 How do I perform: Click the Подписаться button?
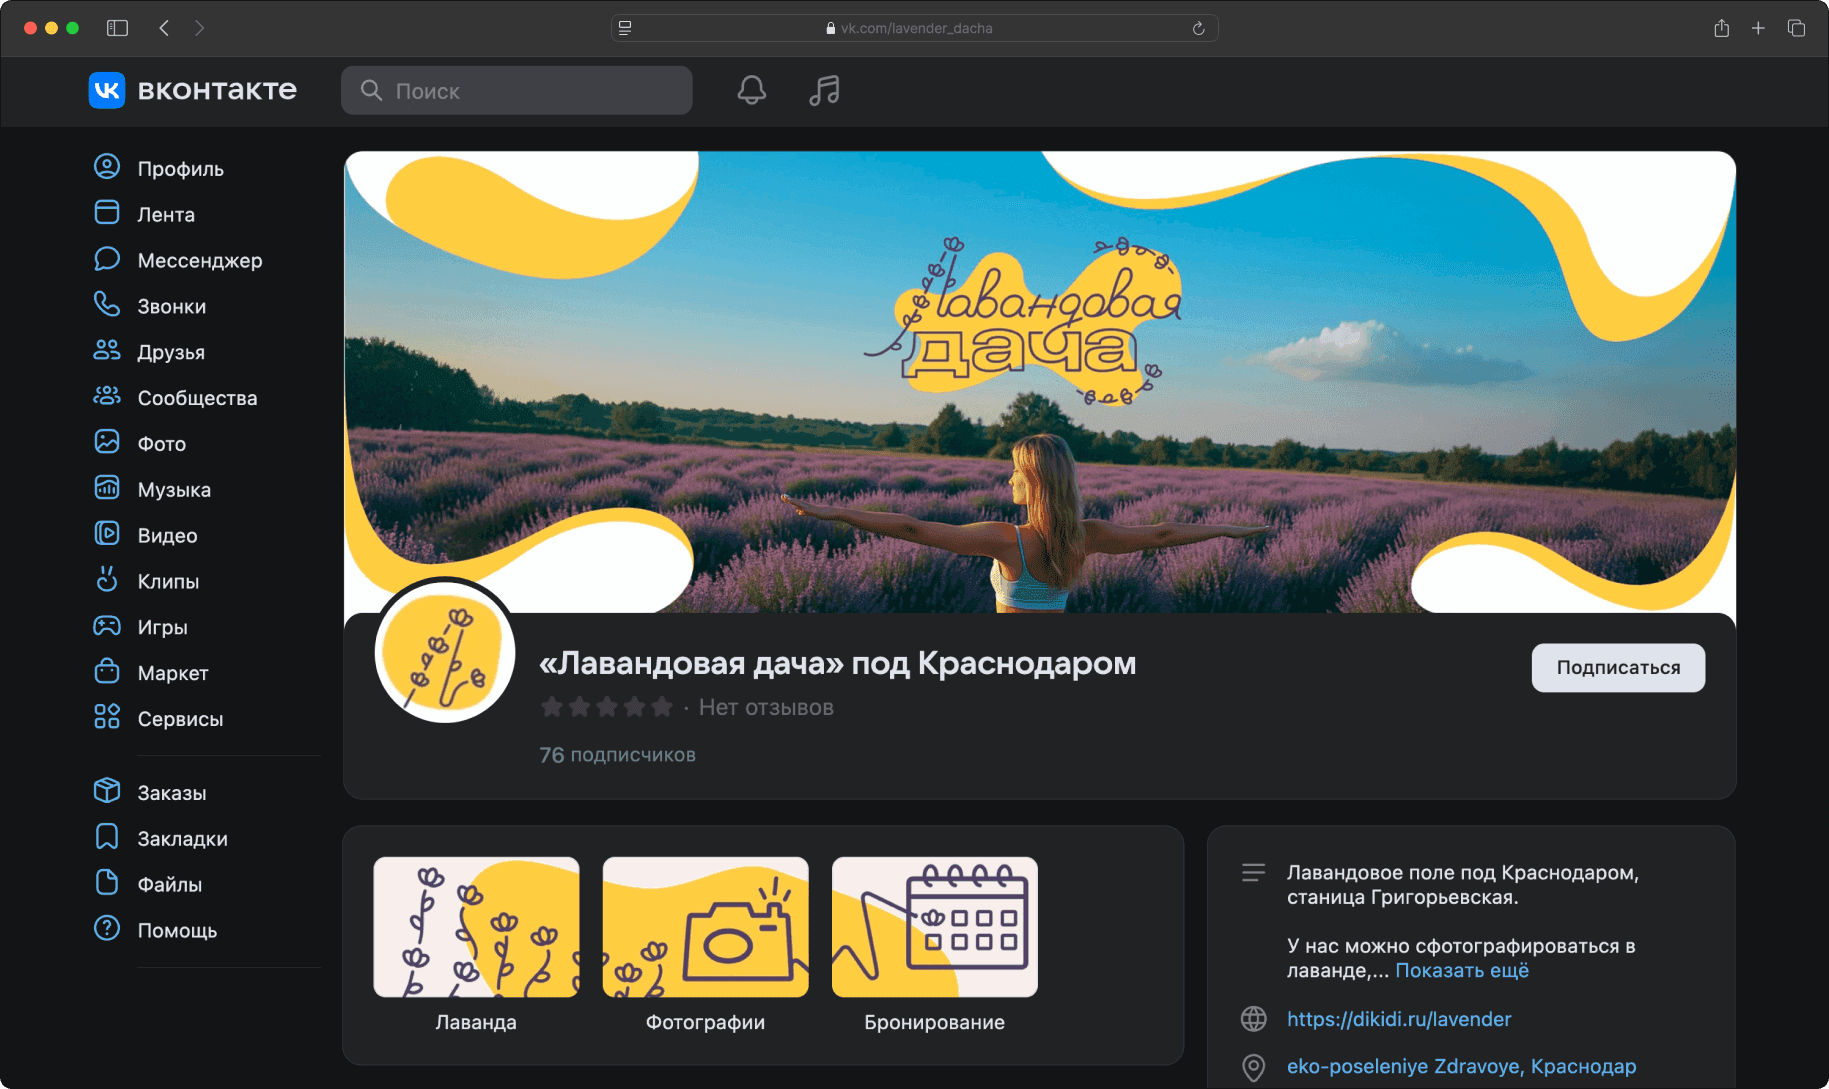1617,668
